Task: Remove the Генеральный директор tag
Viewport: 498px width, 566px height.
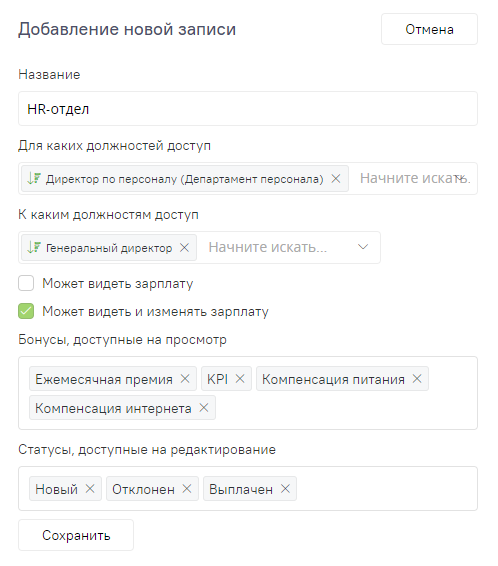Action: click(184, 248)
